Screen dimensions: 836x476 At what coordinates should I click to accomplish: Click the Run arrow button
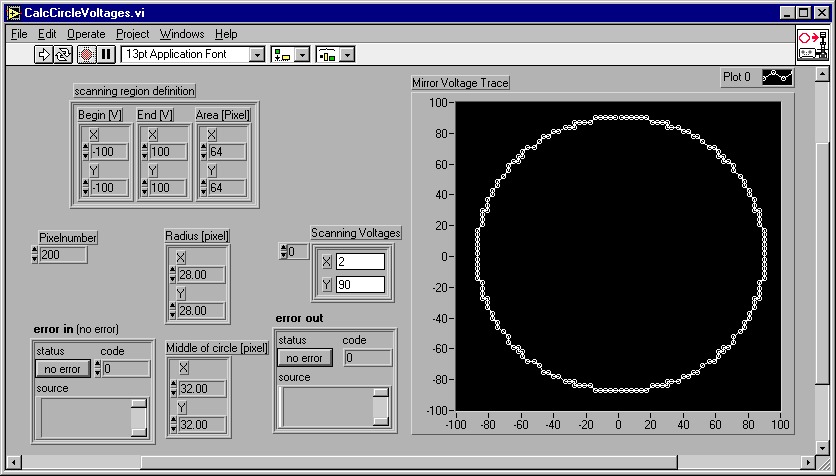click(x=45, y=54)
